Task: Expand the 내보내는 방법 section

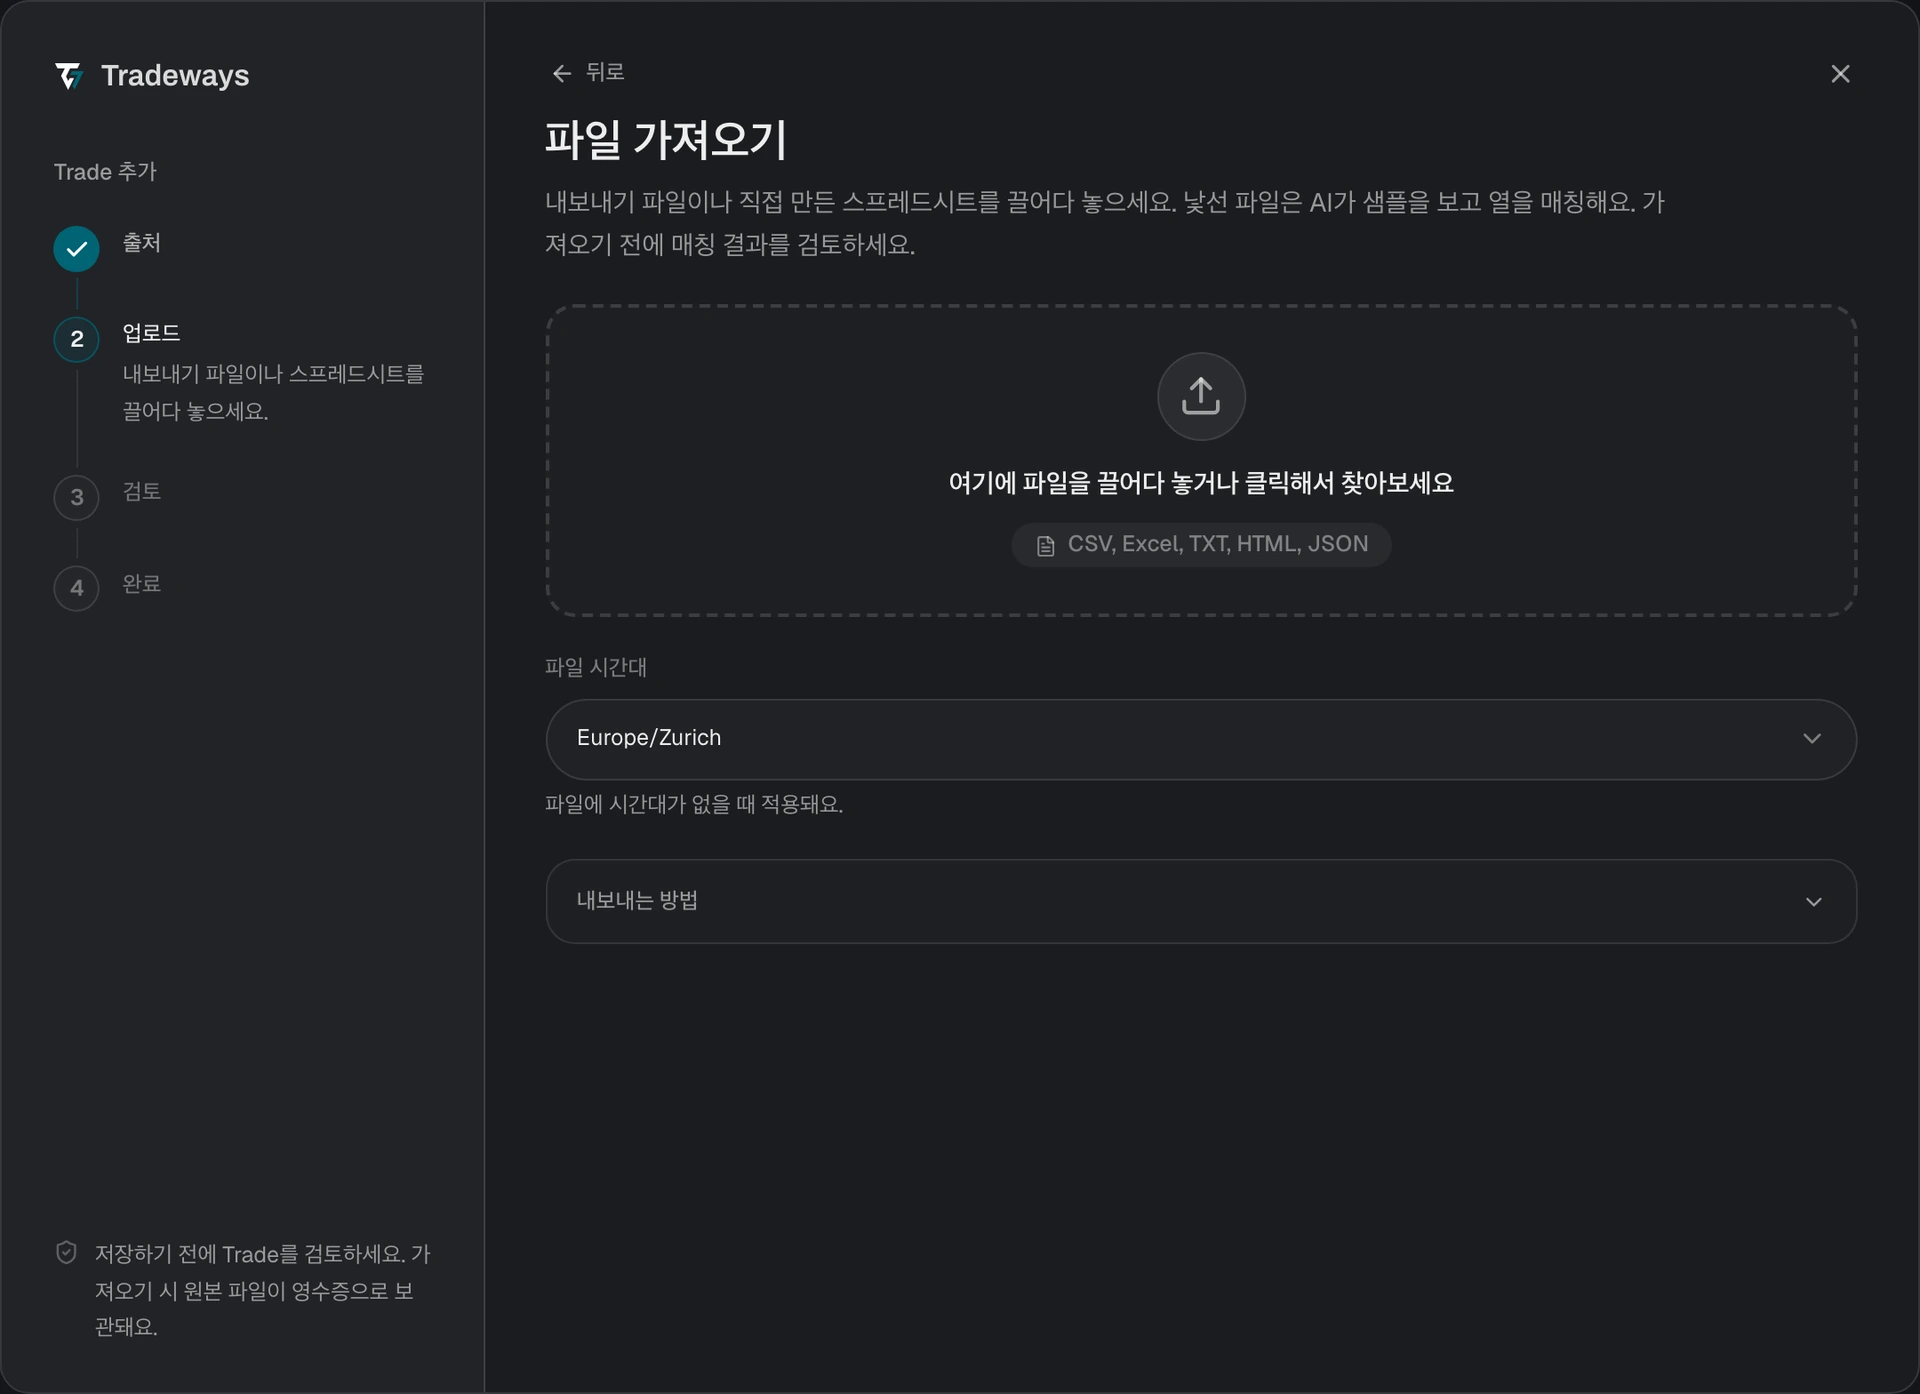Action: point(1201,901)
